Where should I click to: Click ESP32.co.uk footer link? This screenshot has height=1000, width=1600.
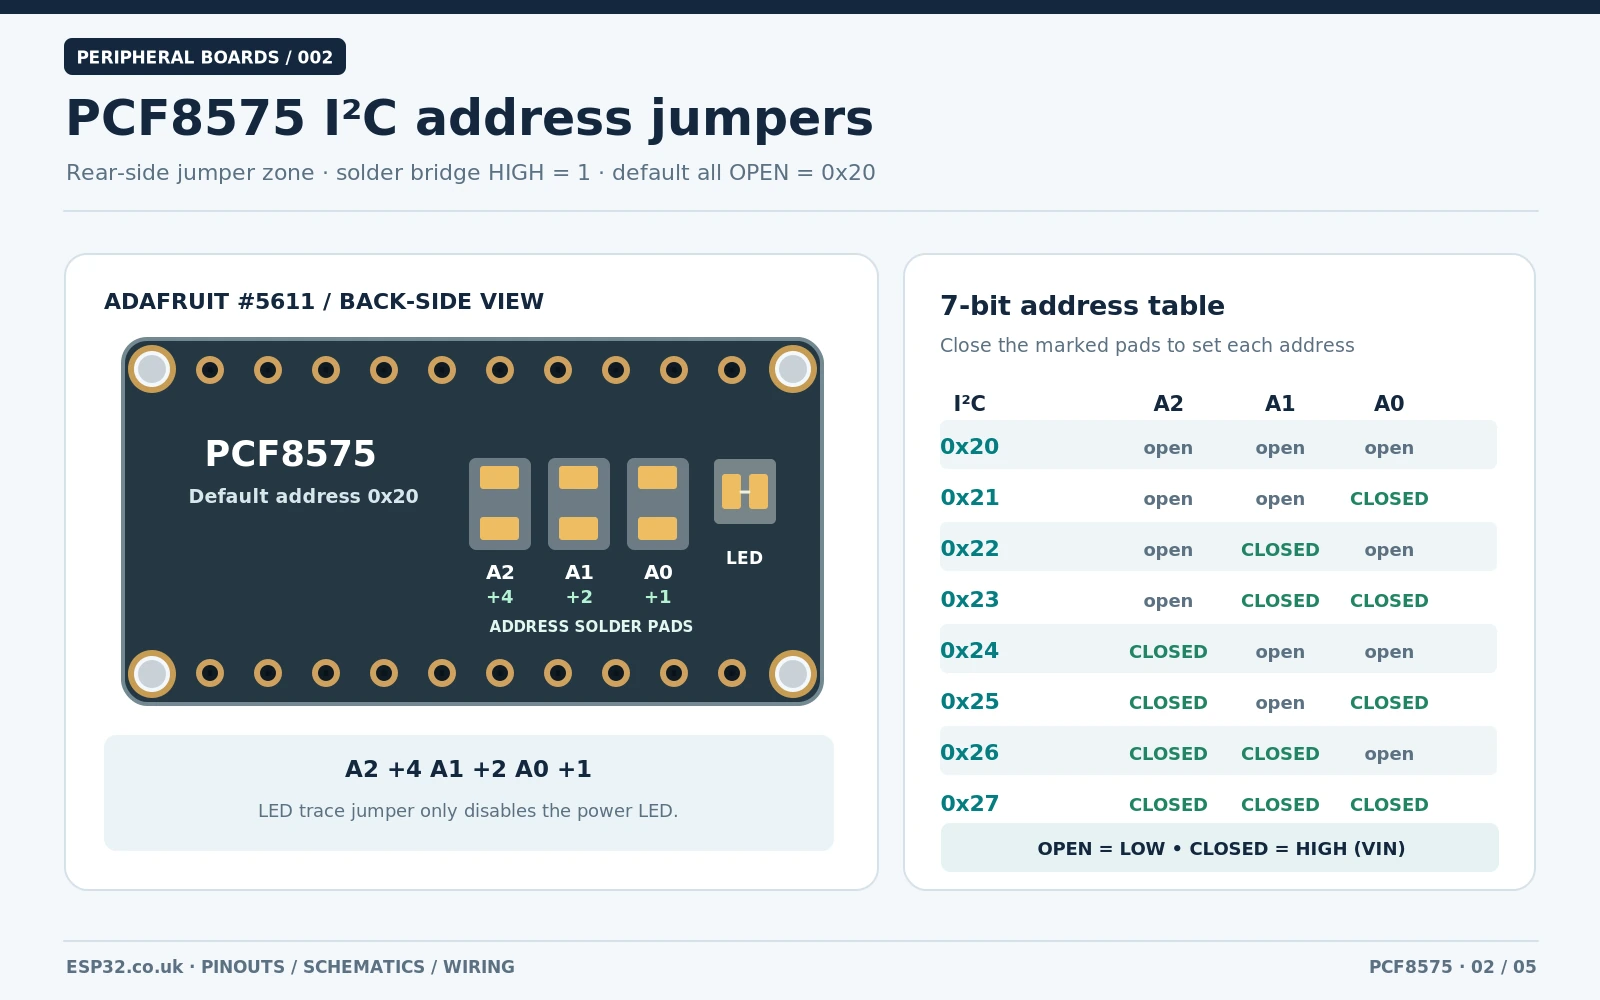125,967
